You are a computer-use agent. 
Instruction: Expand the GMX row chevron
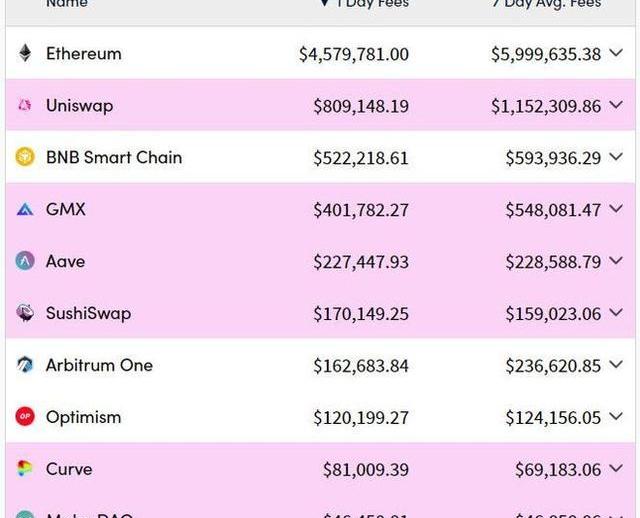(x=616, y=210)
